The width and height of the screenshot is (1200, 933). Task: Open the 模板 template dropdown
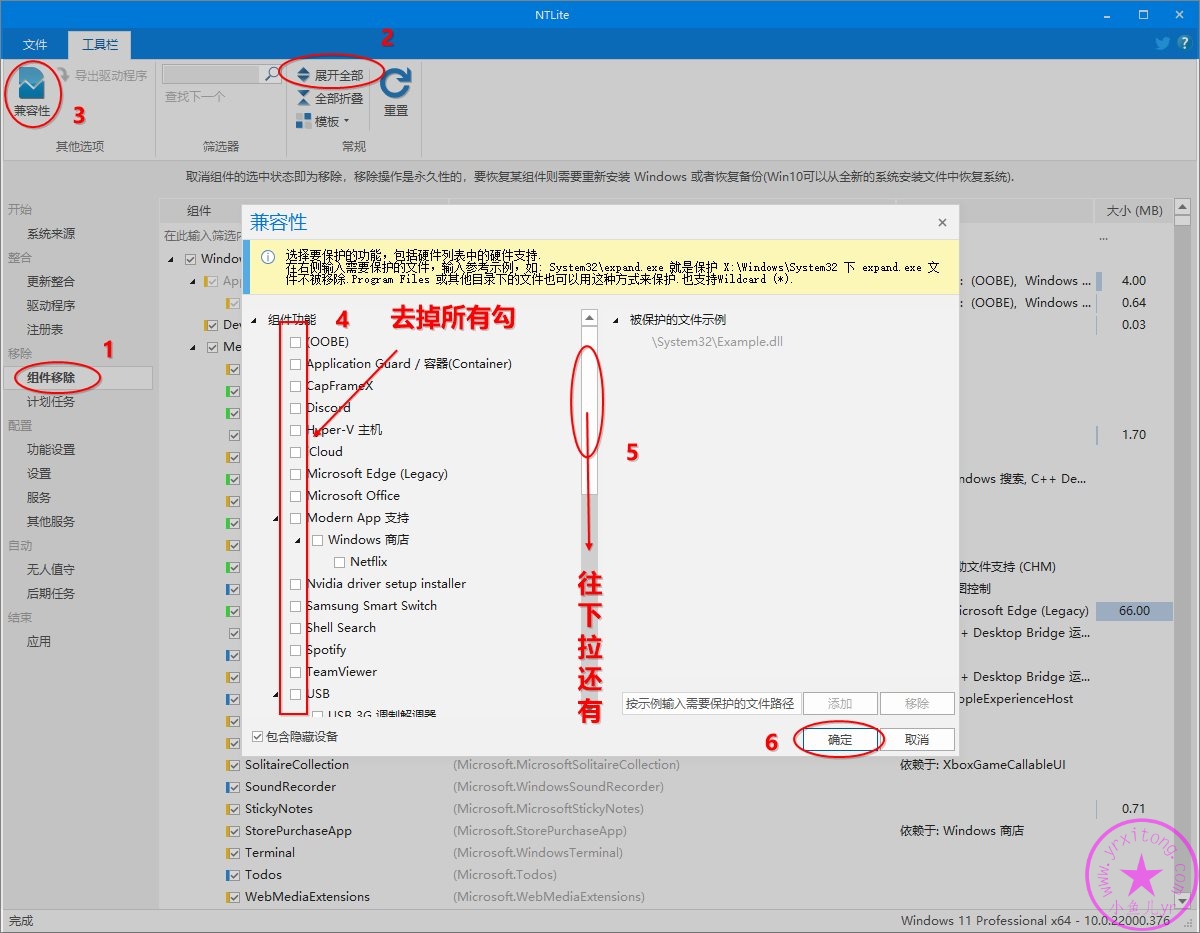point(322,121)
